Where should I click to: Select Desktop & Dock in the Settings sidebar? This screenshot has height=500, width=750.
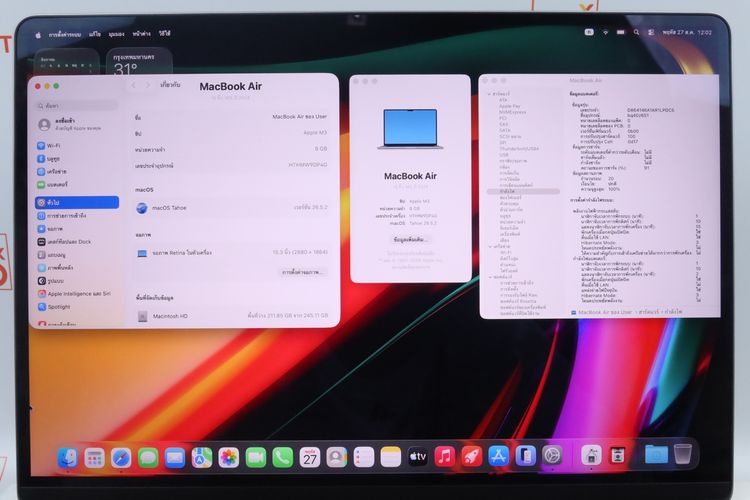pyautogui.click(x=77, y=242)
